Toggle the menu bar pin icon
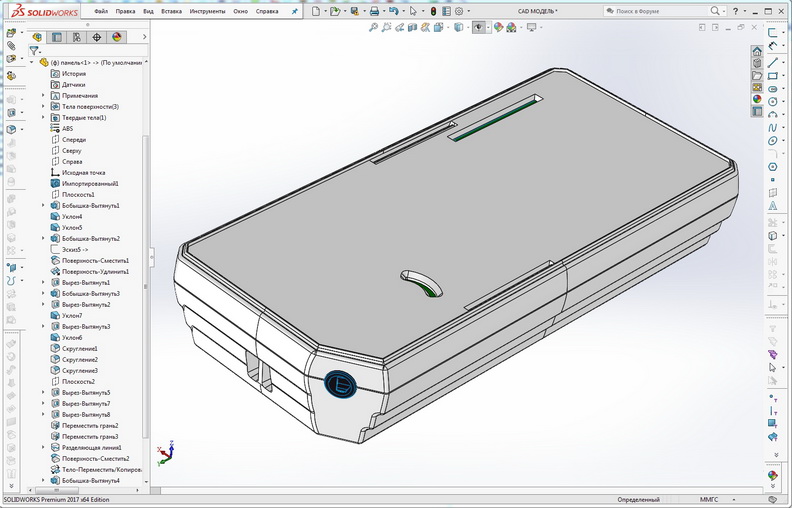This screenshot has height=508, width=792. tap(294, 11)
